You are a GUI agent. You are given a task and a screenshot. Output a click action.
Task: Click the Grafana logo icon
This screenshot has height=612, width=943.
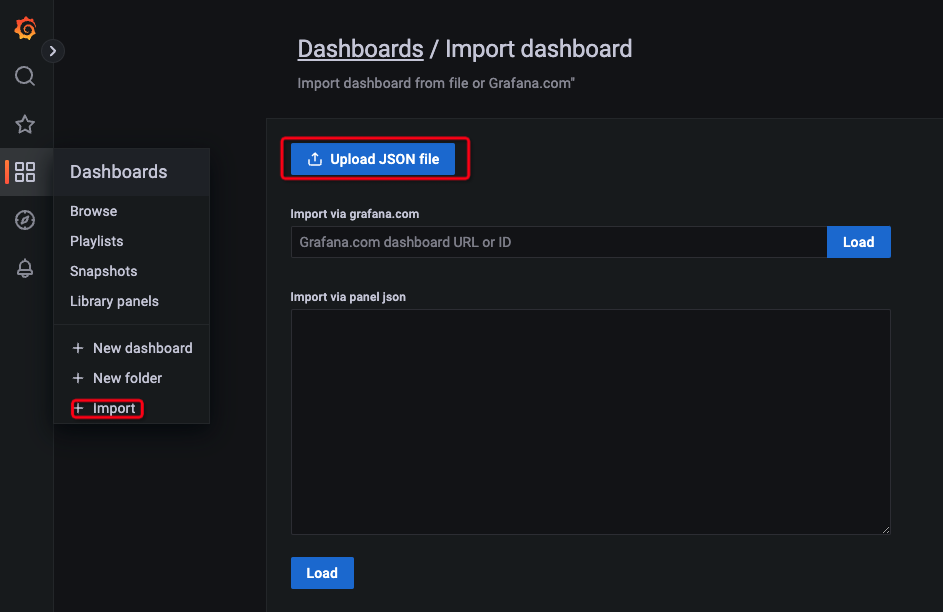(25, 28)
